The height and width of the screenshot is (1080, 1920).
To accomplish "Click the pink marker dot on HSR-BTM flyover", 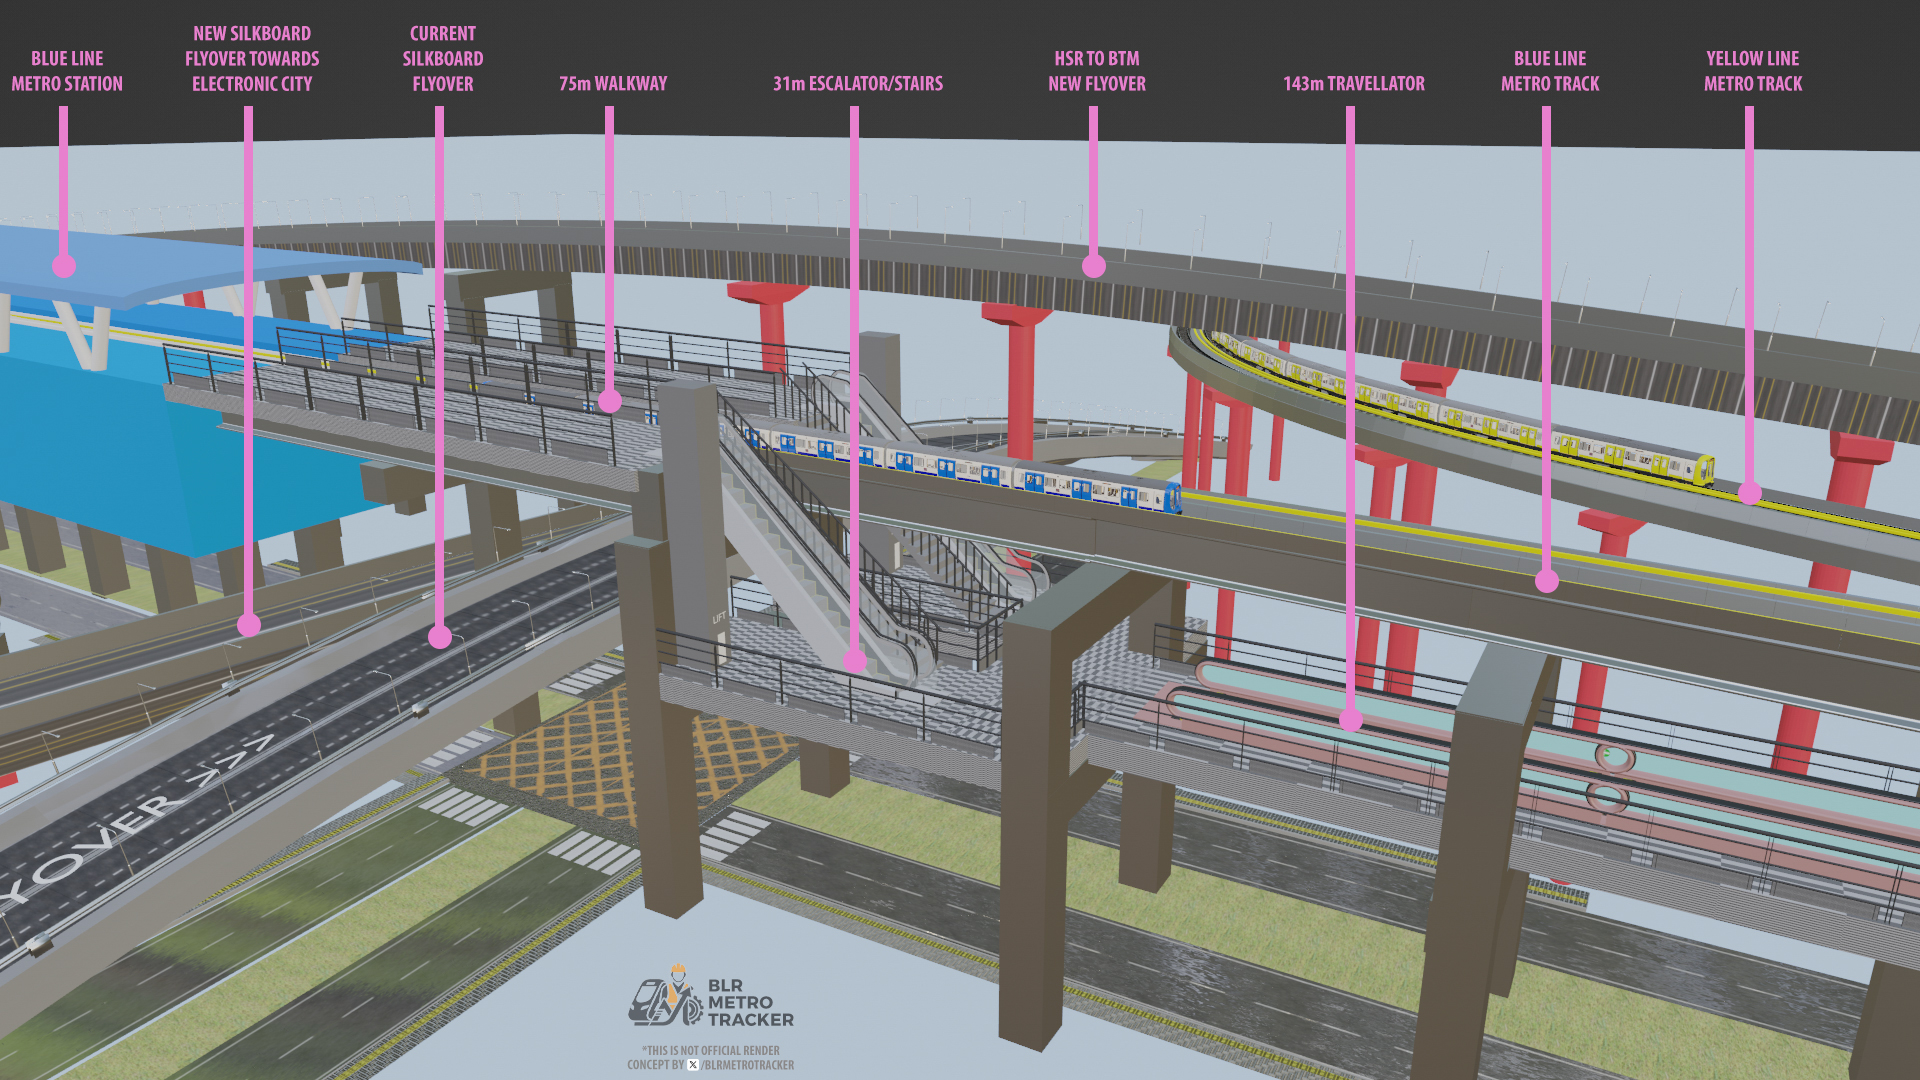I will [x=1094, y=266].
